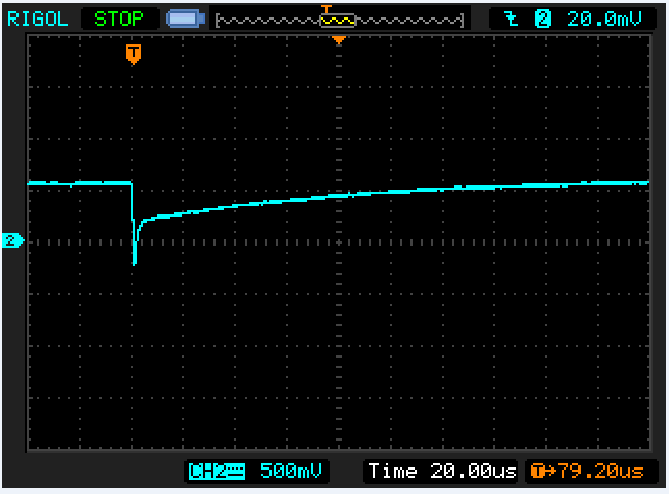The image size is (669, 494).
Task: Click the 500mV vertical scale value
Action: pos(291,471)
